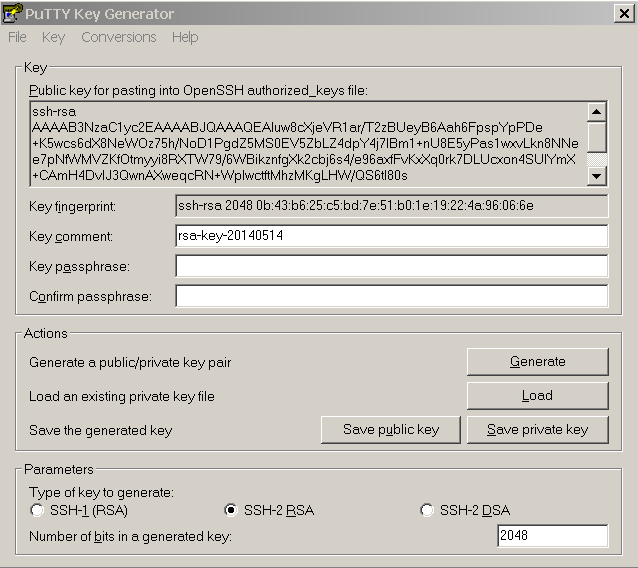The width and height of the screenshot is (638, 568).
Task: Close the PuTTY Key Generator window
Action: coord(624,13)
